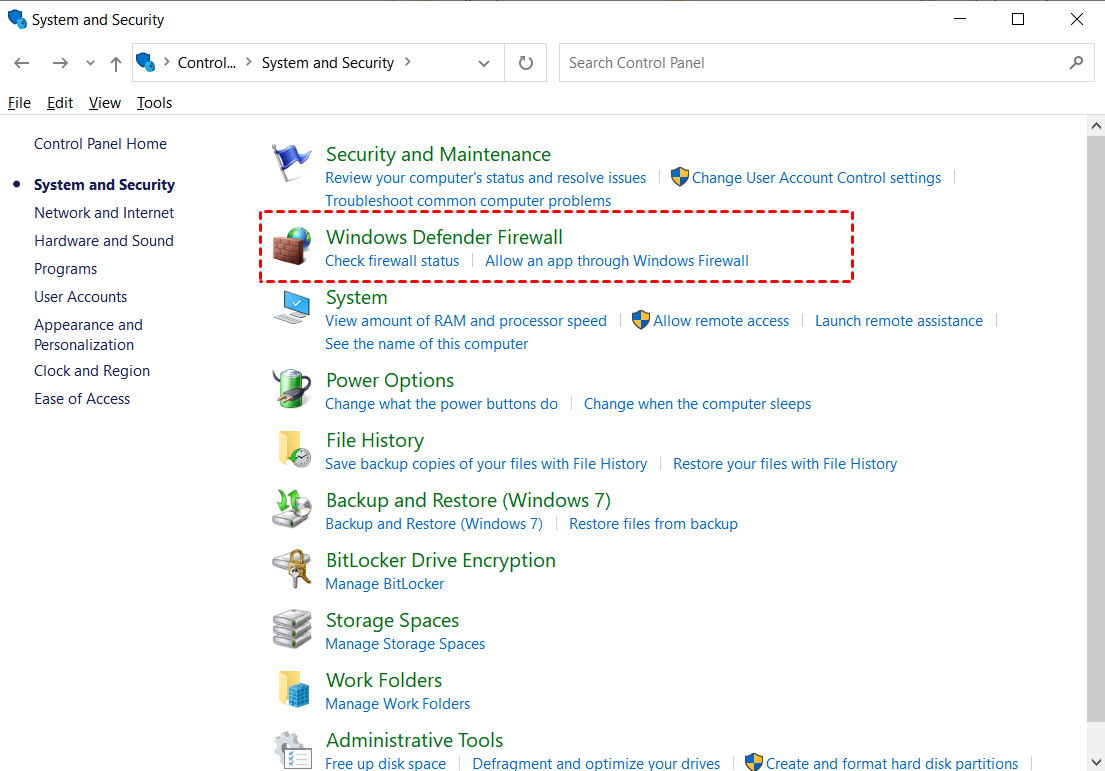Click the Security and Maintenance flag icon

292,163
